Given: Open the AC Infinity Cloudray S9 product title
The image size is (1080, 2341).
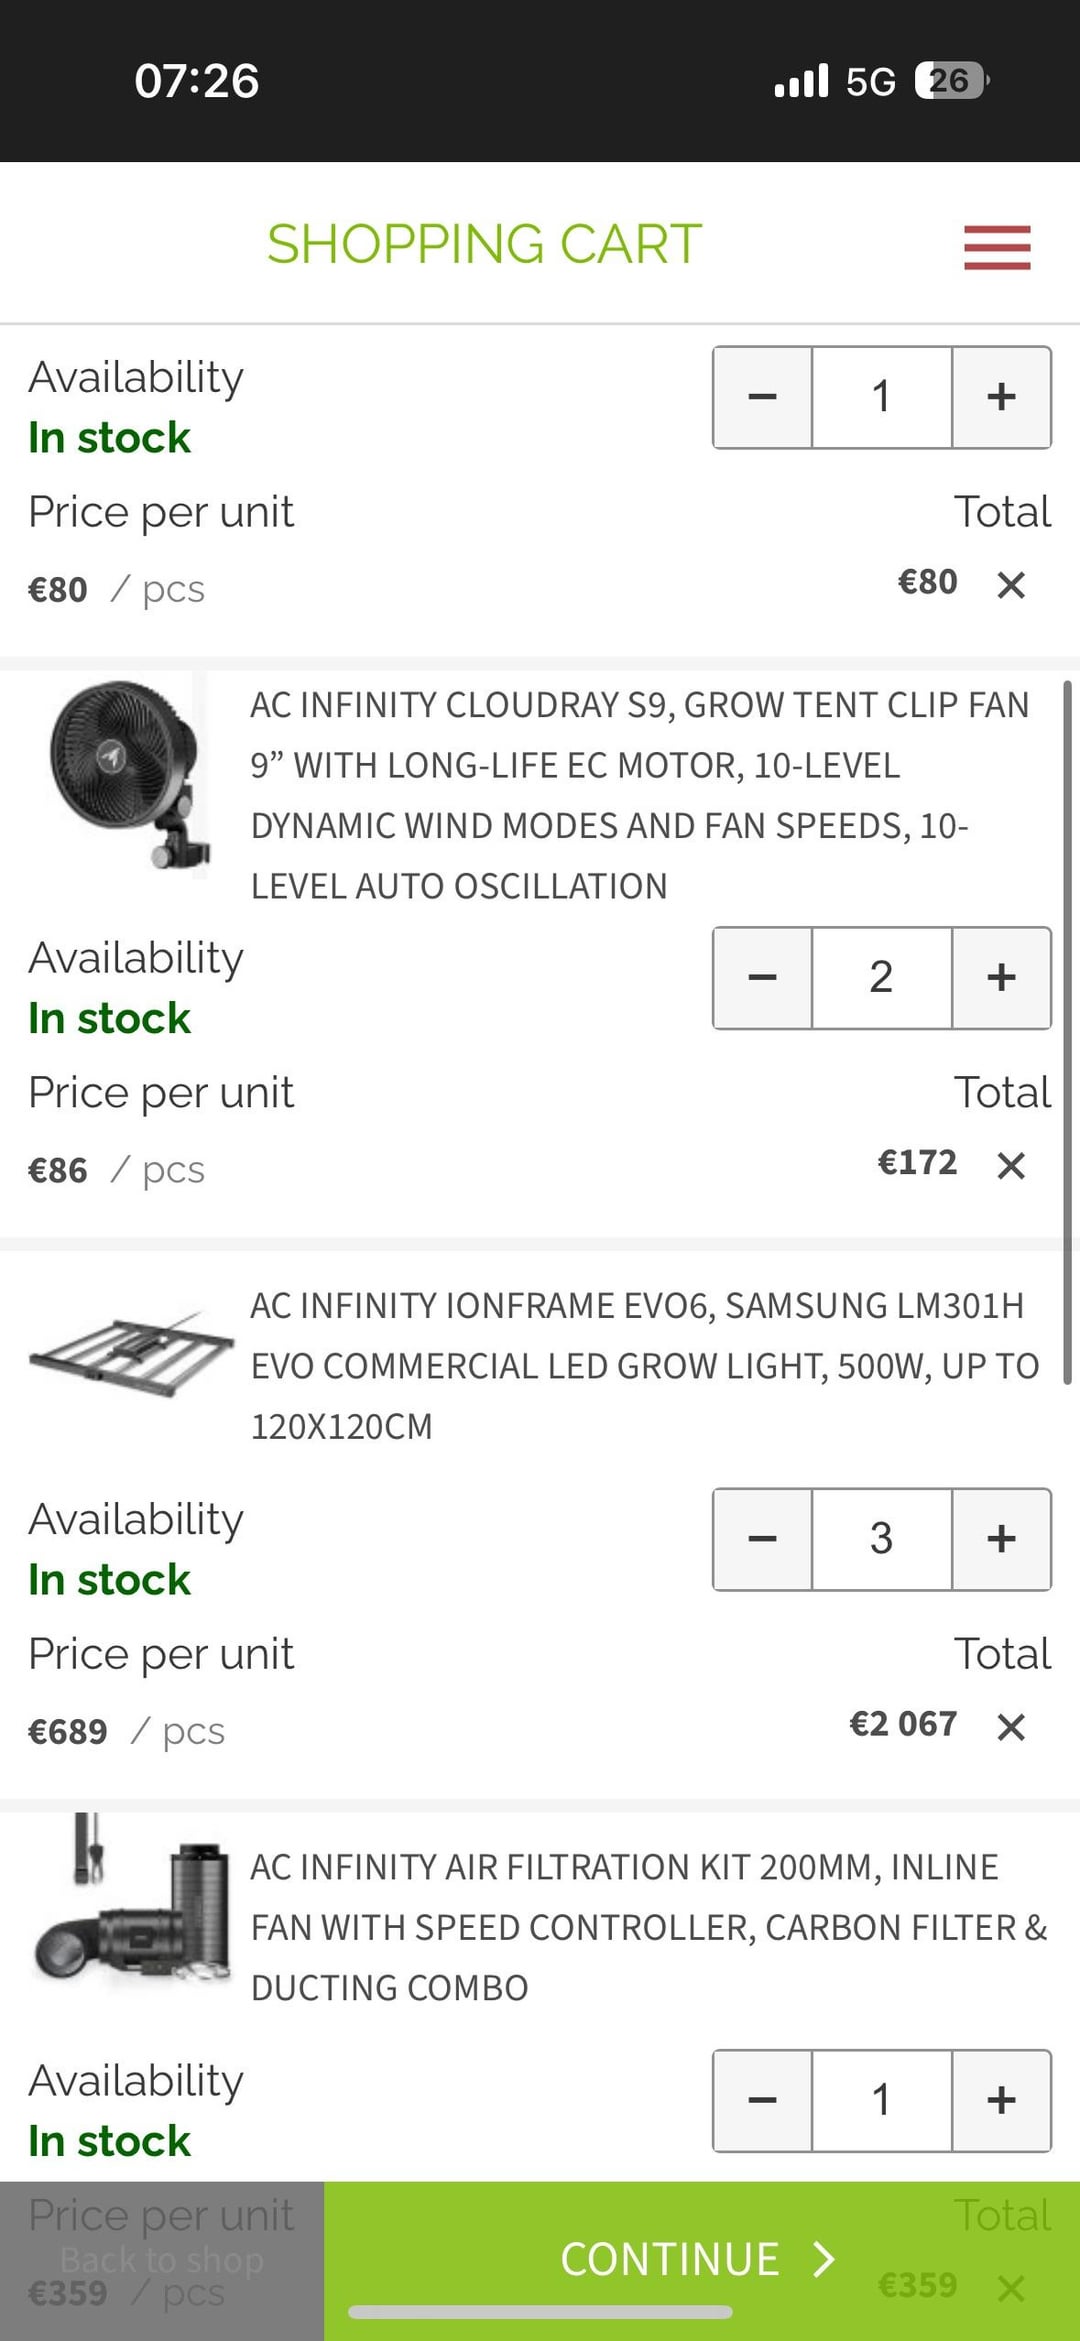Looking at the screenshot, I should [640, 795].
